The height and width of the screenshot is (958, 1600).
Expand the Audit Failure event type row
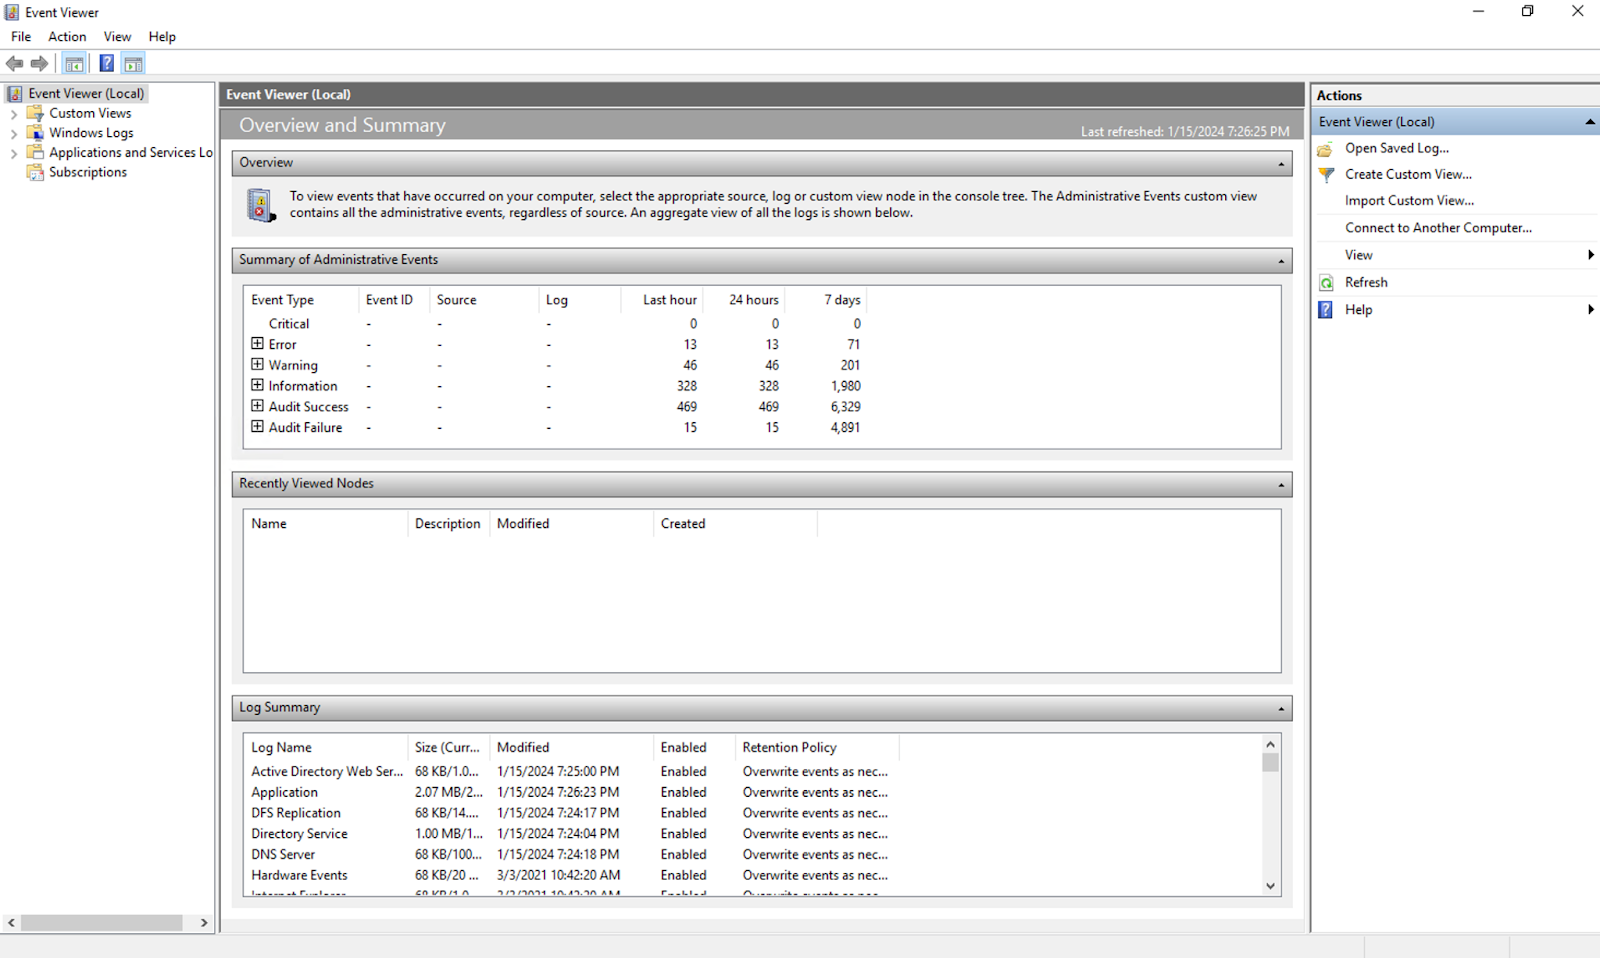[257, 426]
